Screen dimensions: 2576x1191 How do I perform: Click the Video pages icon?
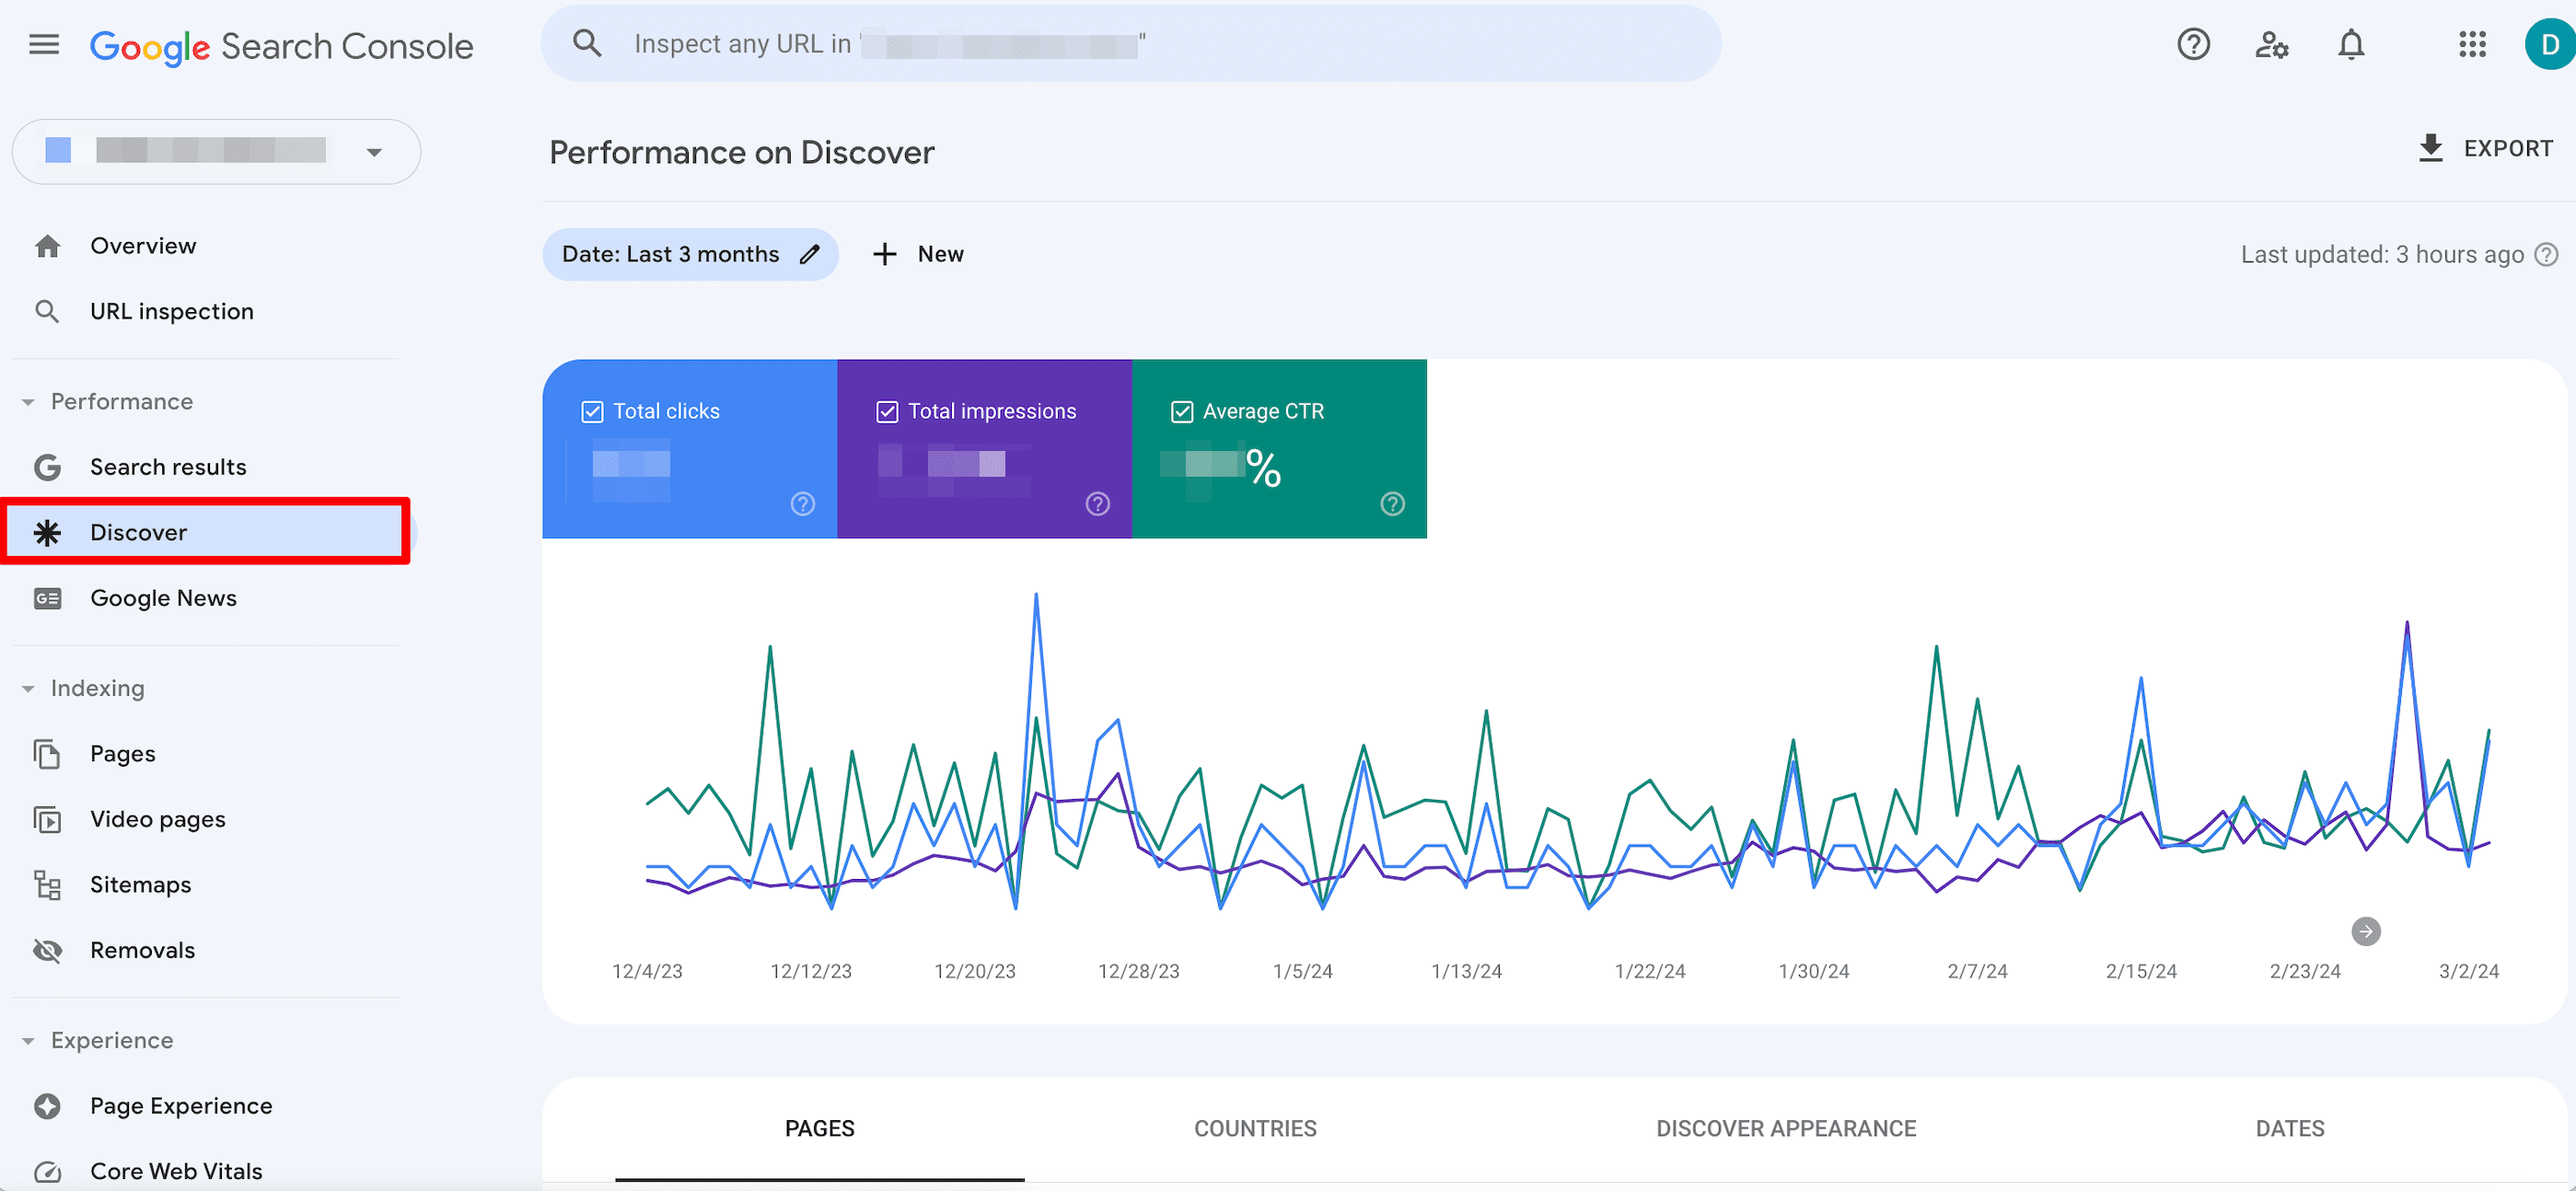47,819
